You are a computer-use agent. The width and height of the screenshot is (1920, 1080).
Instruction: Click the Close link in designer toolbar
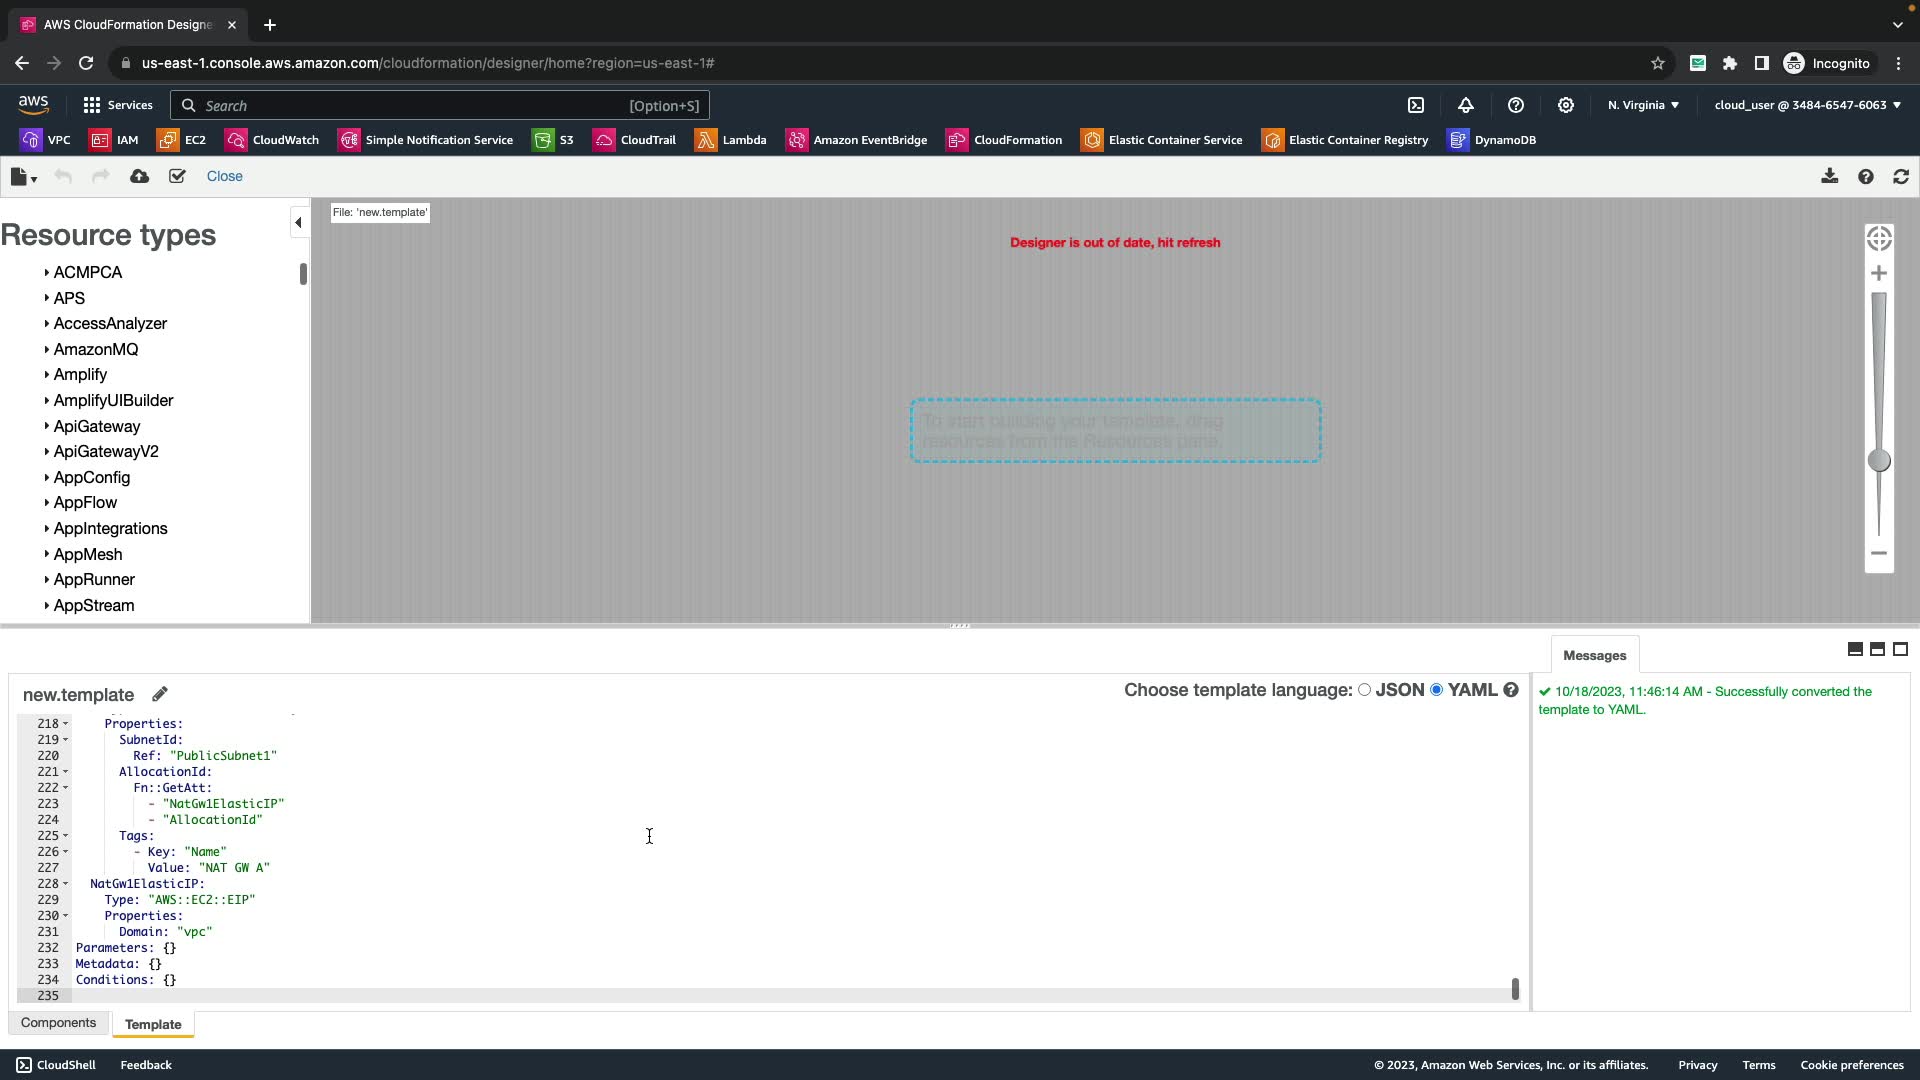[x=224, y=176]
